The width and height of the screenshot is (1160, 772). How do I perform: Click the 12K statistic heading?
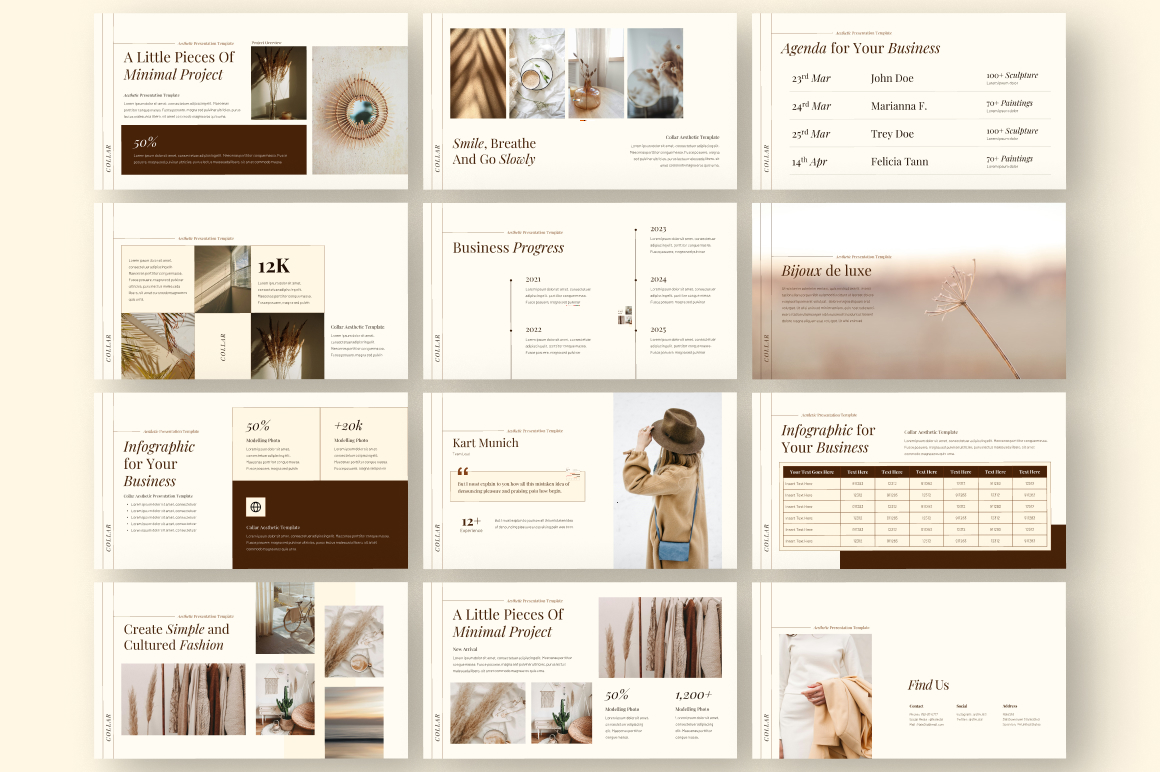pyautogui.click(x=273, y=267)
